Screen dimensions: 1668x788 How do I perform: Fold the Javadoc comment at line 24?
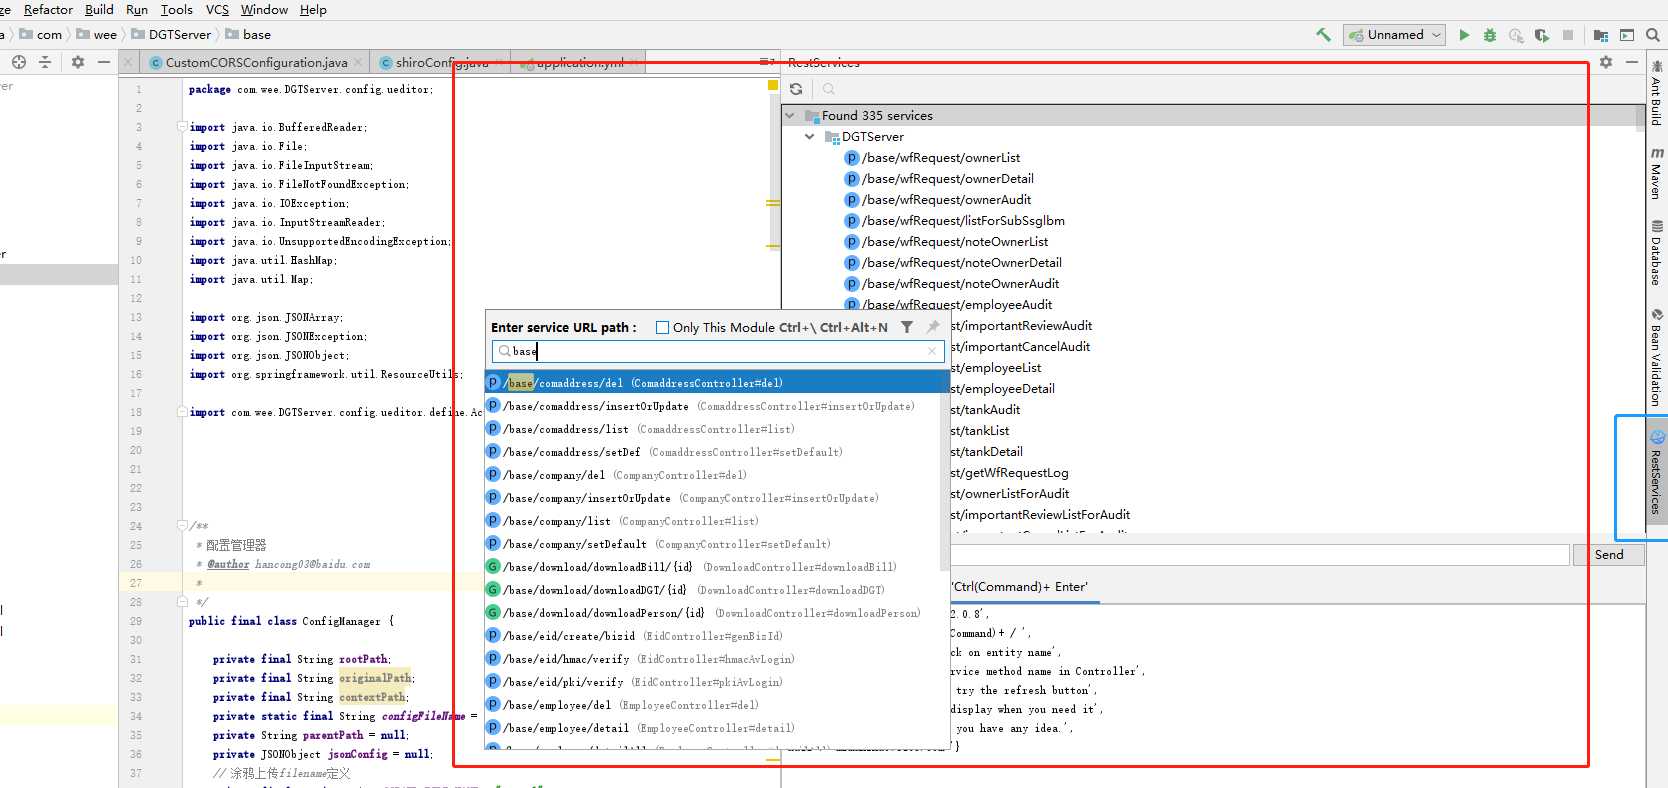pyautogui.click(x=181, y=525)
